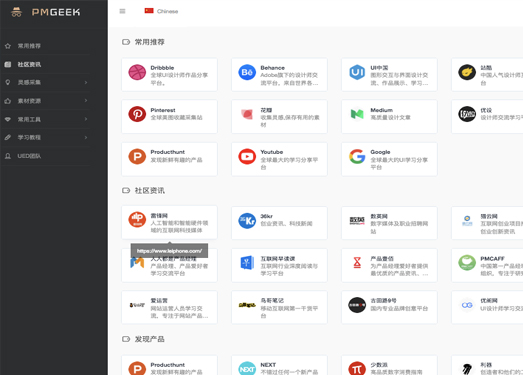
Task: Click the newspaper icon beside 社区资讯
Action: coord(8,64)
